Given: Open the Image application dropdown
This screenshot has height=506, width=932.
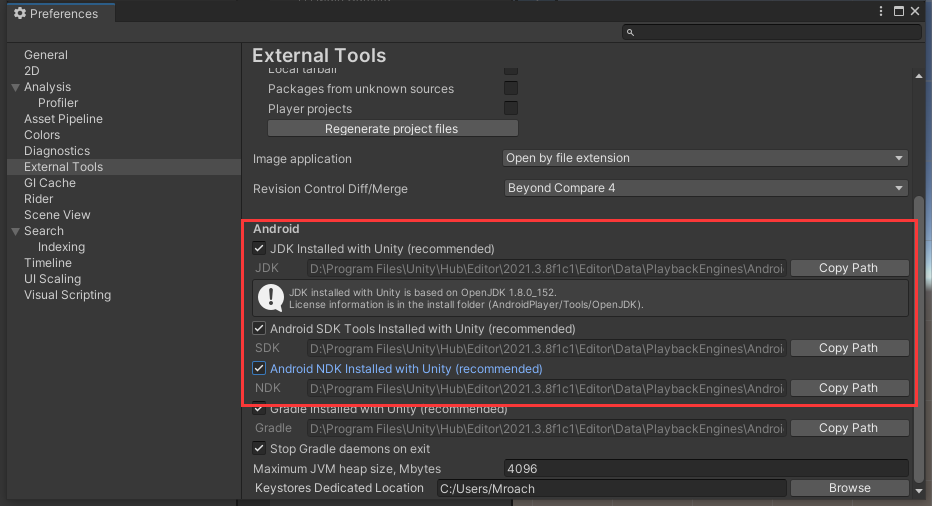Looking at the screenshot, I should coord(706,158).
